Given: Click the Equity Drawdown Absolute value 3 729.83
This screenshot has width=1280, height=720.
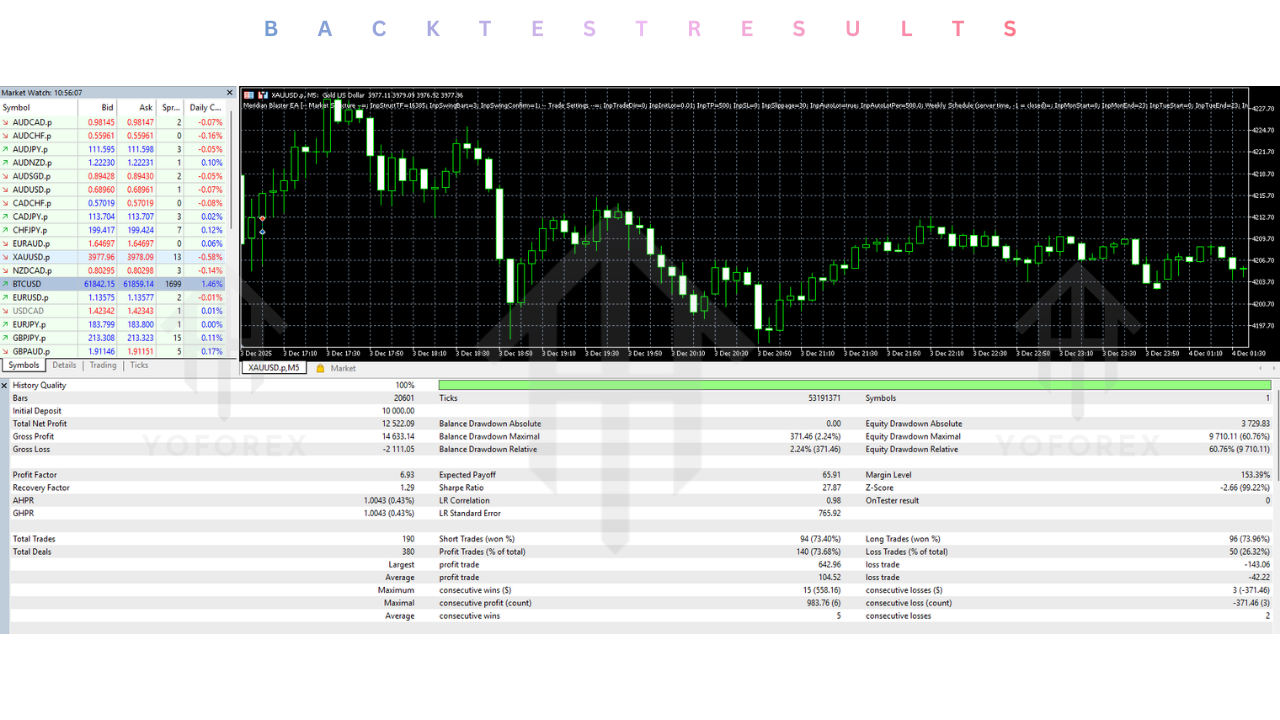Looking at the screenshot, I should (x=1256, y=424).
